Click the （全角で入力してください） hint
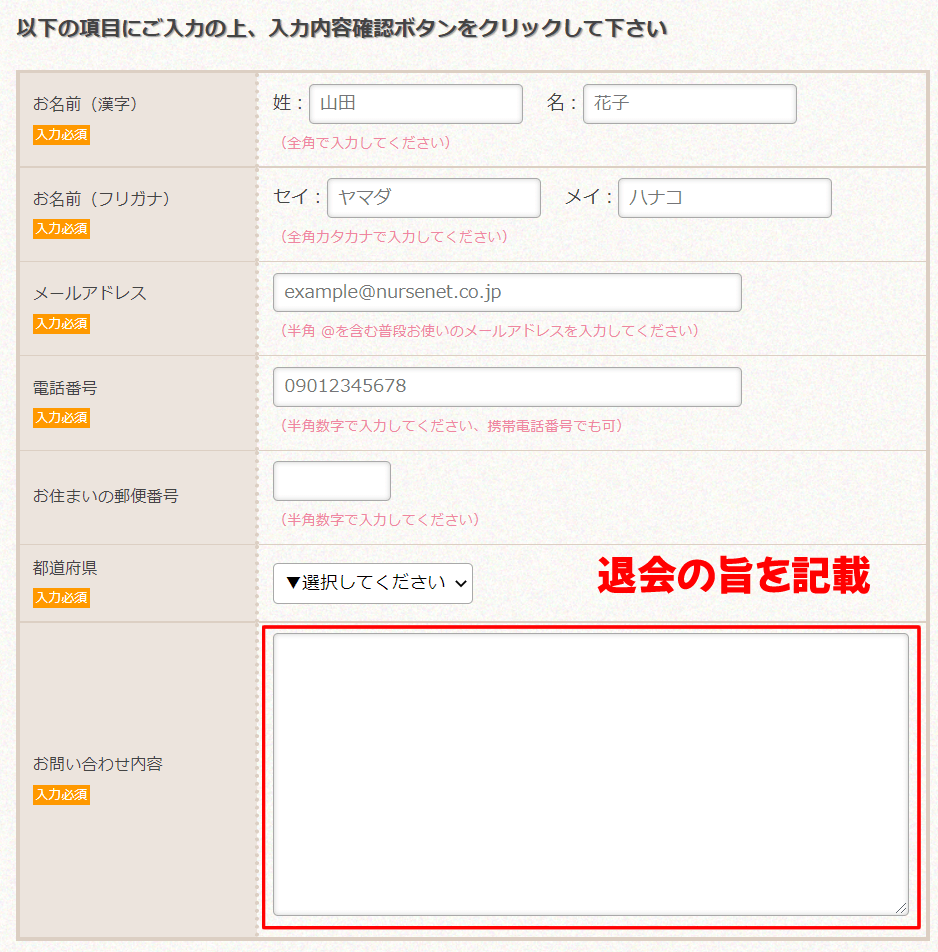The image size is (938, 952). coord(364,143)
